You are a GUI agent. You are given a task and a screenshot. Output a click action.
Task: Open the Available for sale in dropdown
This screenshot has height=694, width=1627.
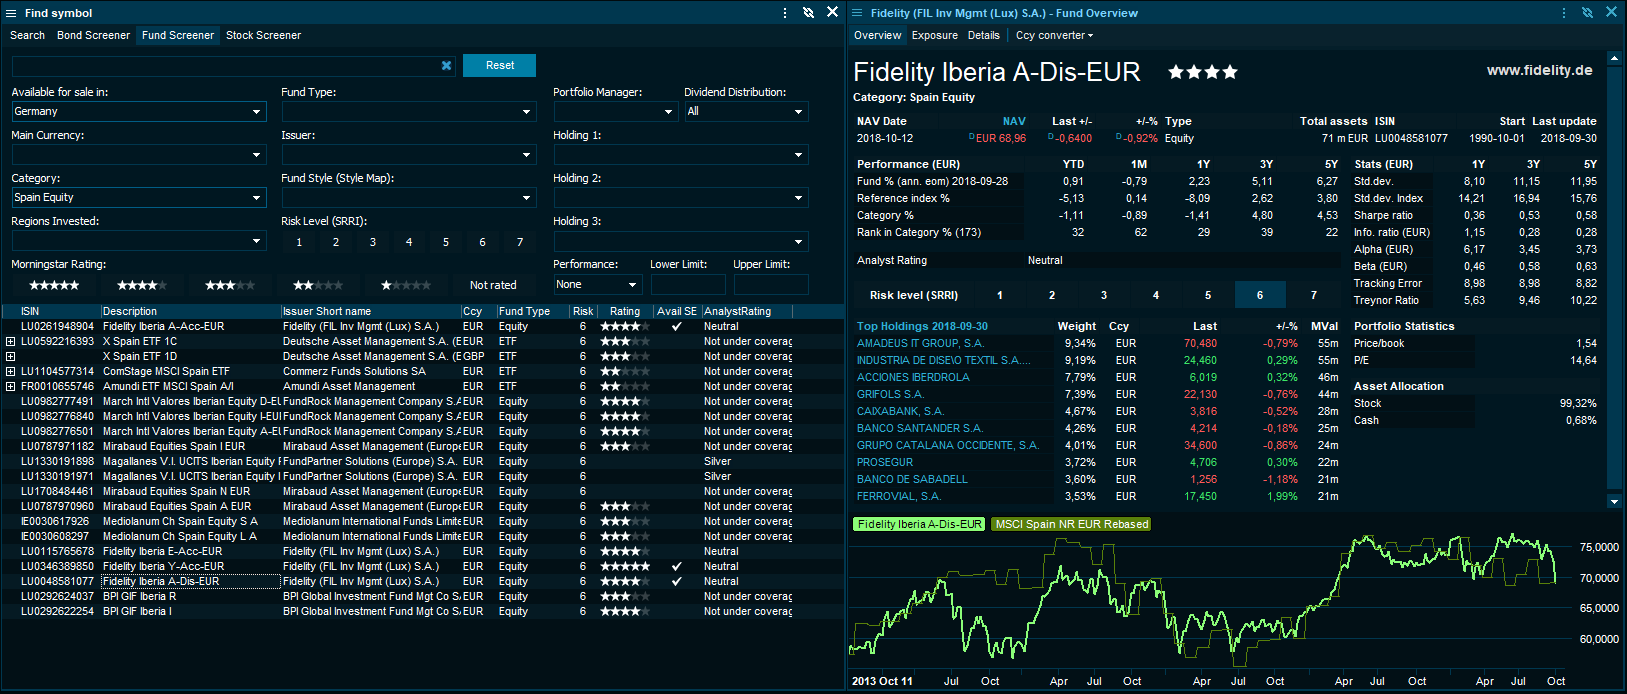[139, 112]
